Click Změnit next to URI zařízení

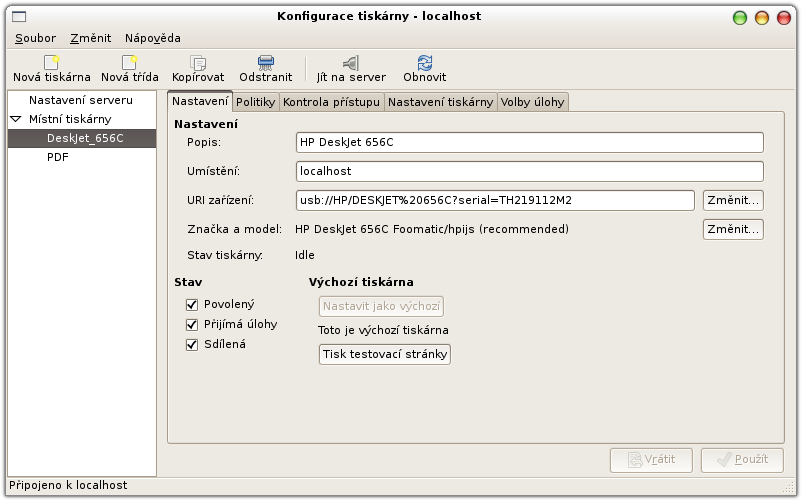tap(733, 200)
